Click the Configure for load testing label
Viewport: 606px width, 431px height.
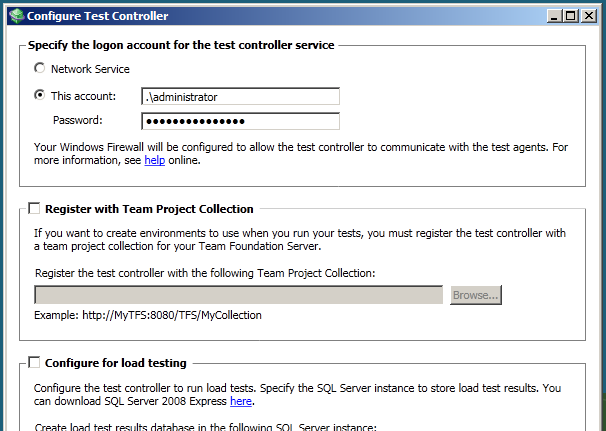coord(116,363)
